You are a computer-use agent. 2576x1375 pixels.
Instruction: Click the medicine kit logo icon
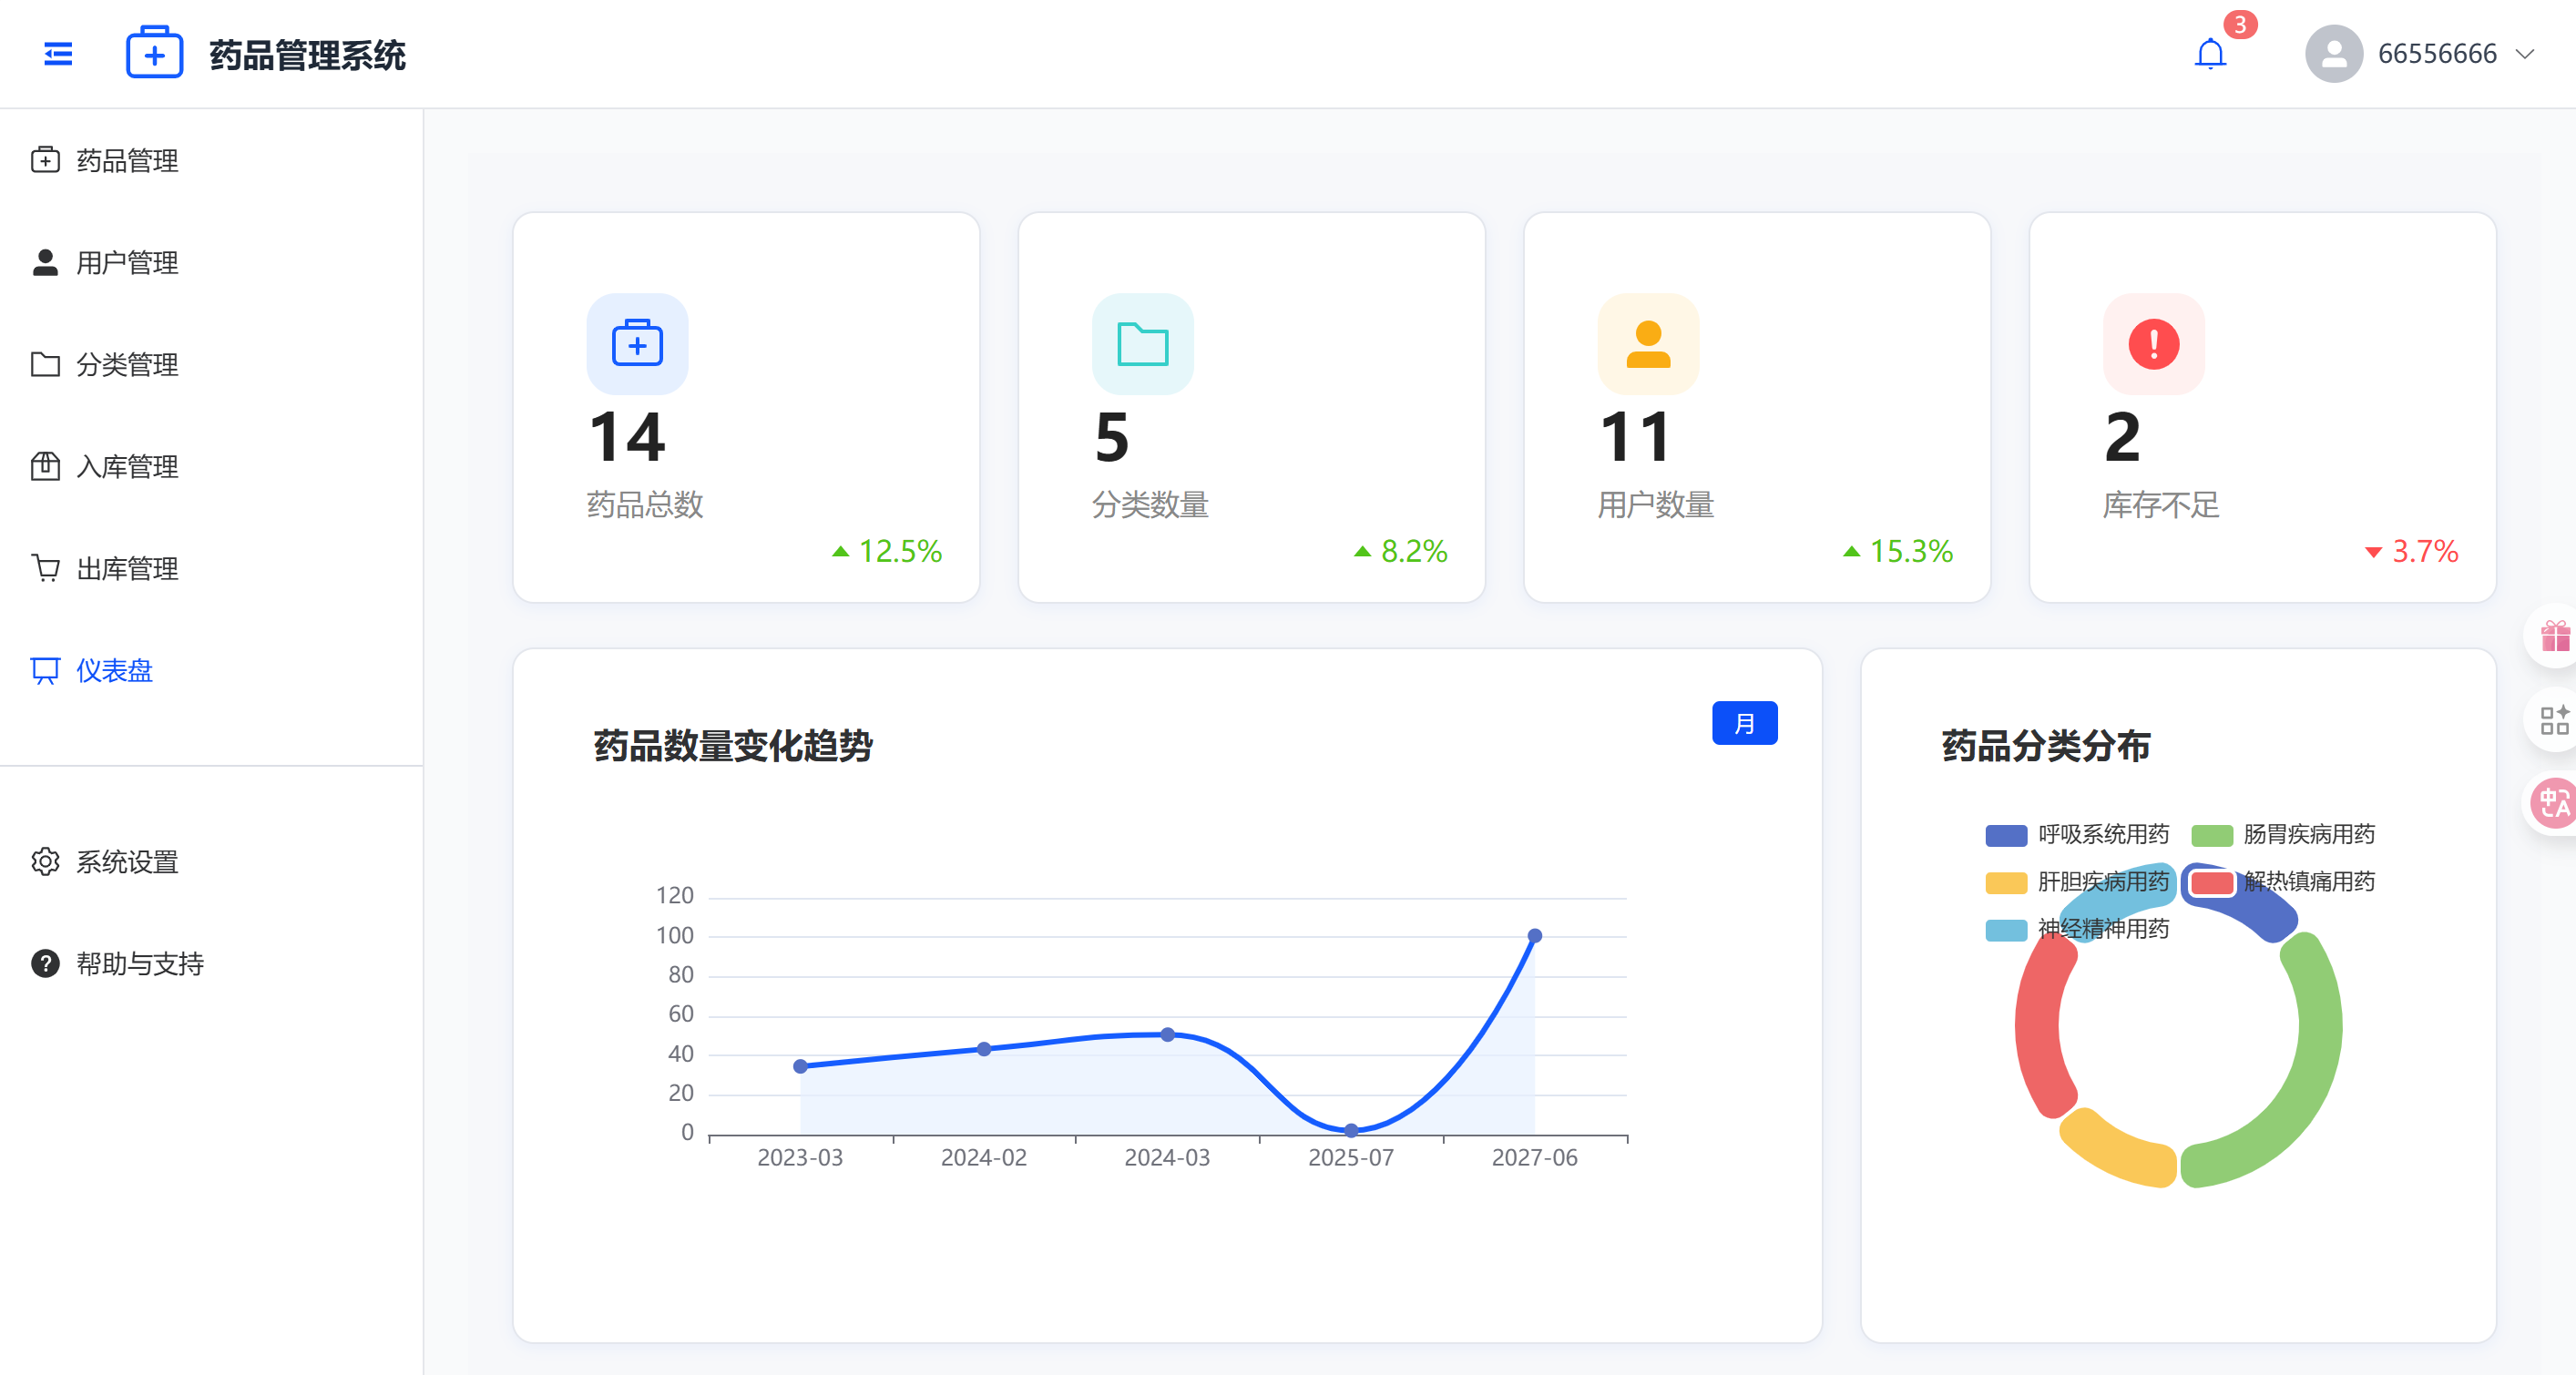click(154, 54)
